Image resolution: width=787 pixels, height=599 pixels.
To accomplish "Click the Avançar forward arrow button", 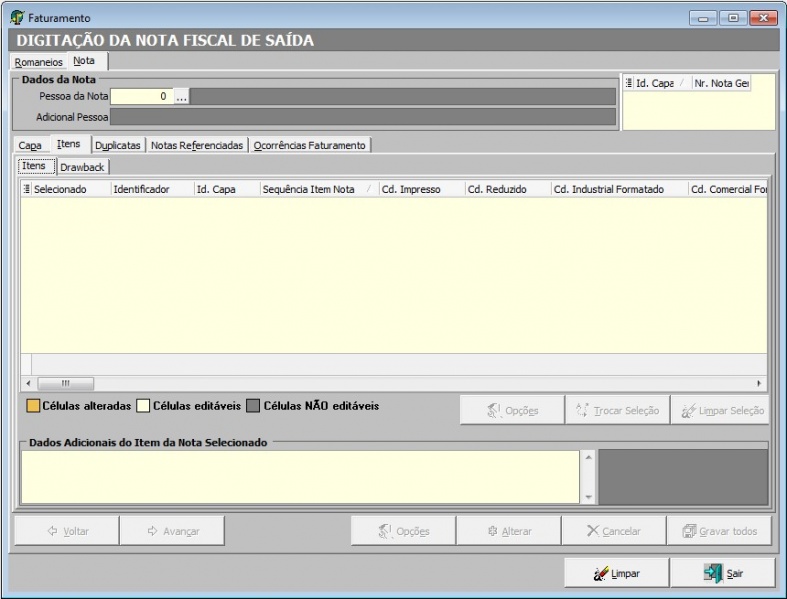I will coord(172,531).
